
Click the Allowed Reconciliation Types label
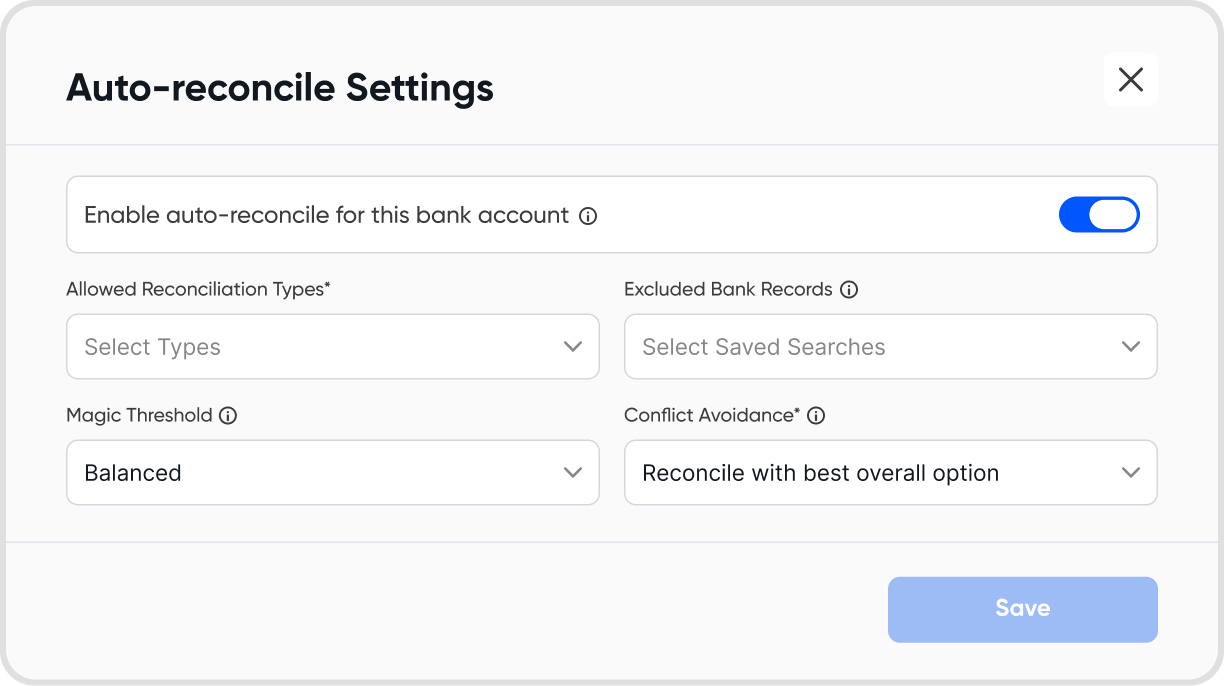tap(197, 290)
